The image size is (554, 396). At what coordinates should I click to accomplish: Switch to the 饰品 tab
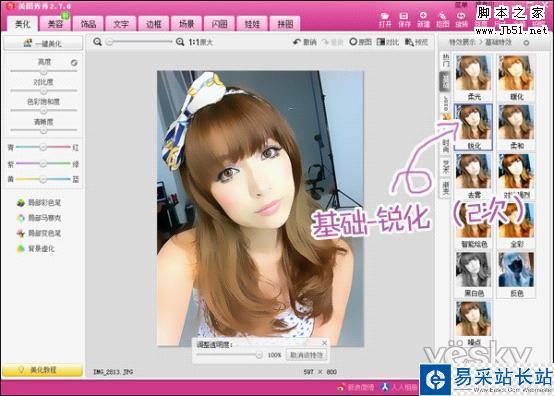pyautogui.click(x=88, y=24)
